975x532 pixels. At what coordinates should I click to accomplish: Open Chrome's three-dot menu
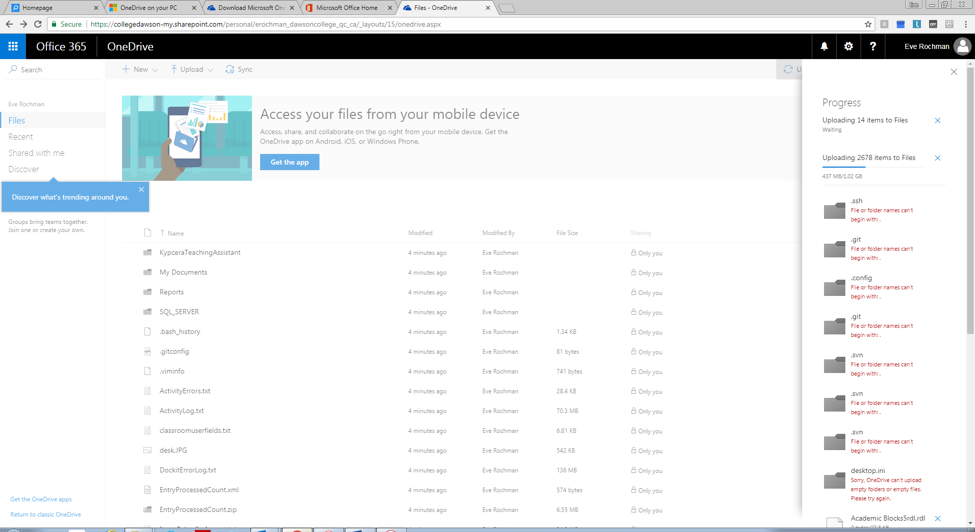(966, 24)
